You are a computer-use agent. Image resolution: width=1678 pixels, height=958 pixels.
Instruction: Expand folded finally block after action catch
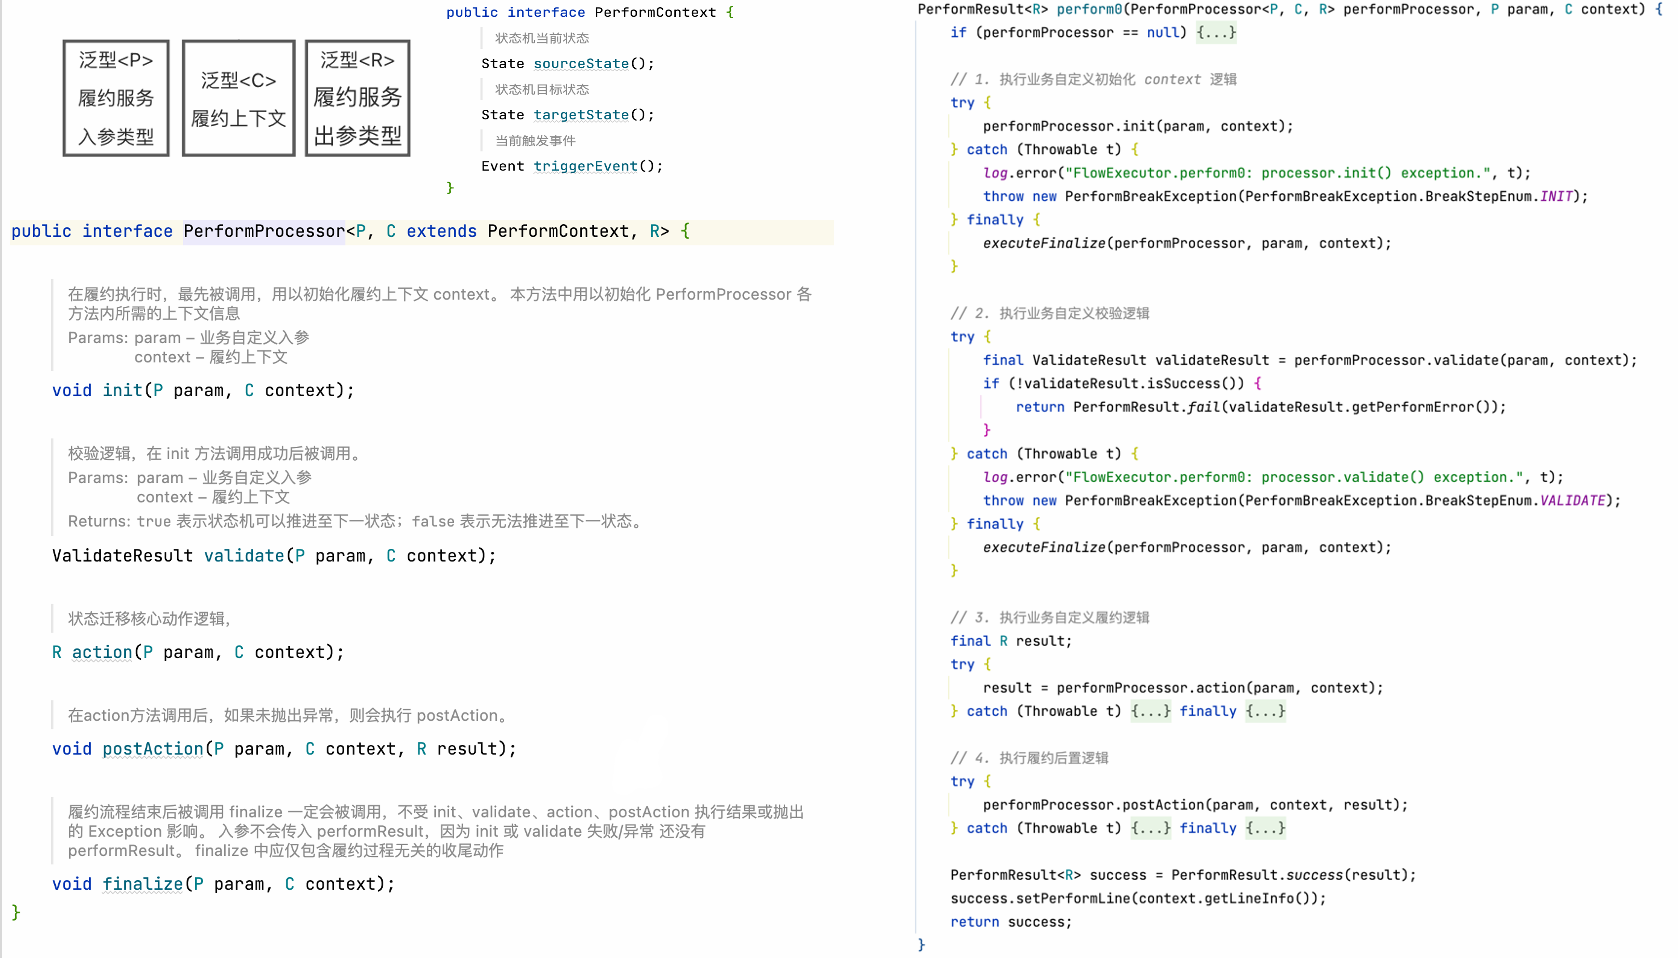[1265, 712]
